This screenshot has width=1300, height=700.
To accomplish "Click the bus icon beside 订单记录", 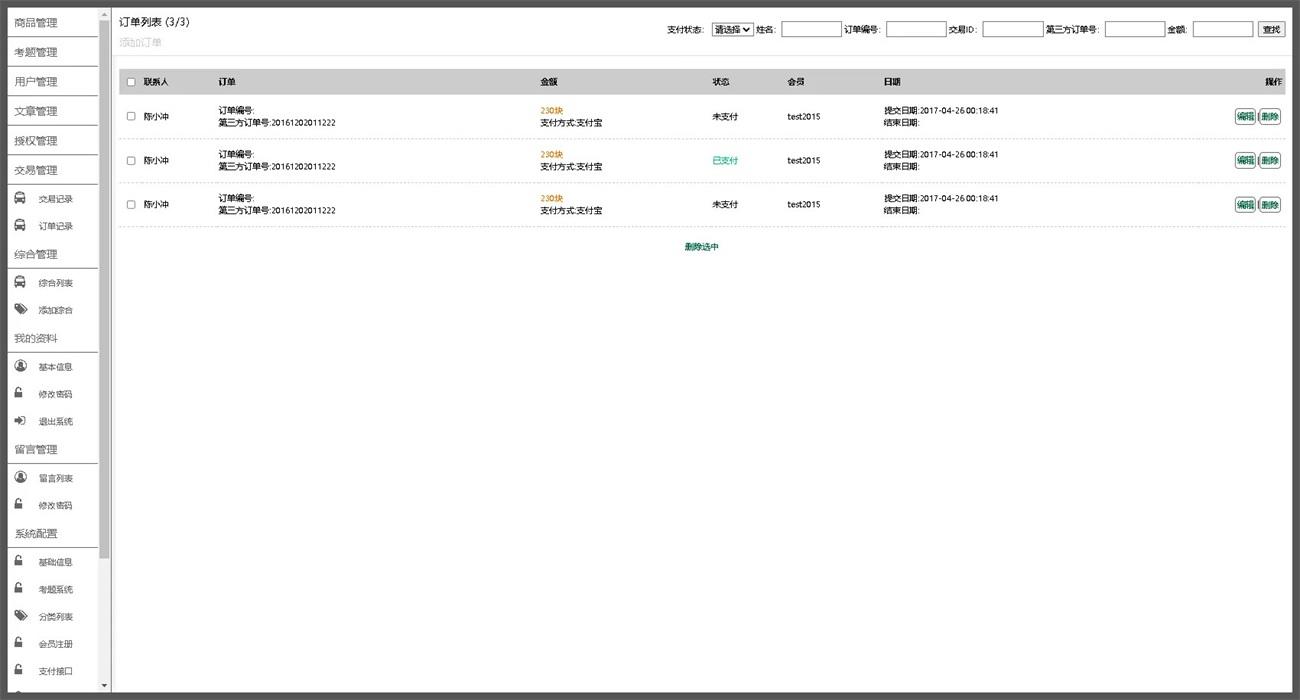I will pyautogui.click(x=20, y=226).
